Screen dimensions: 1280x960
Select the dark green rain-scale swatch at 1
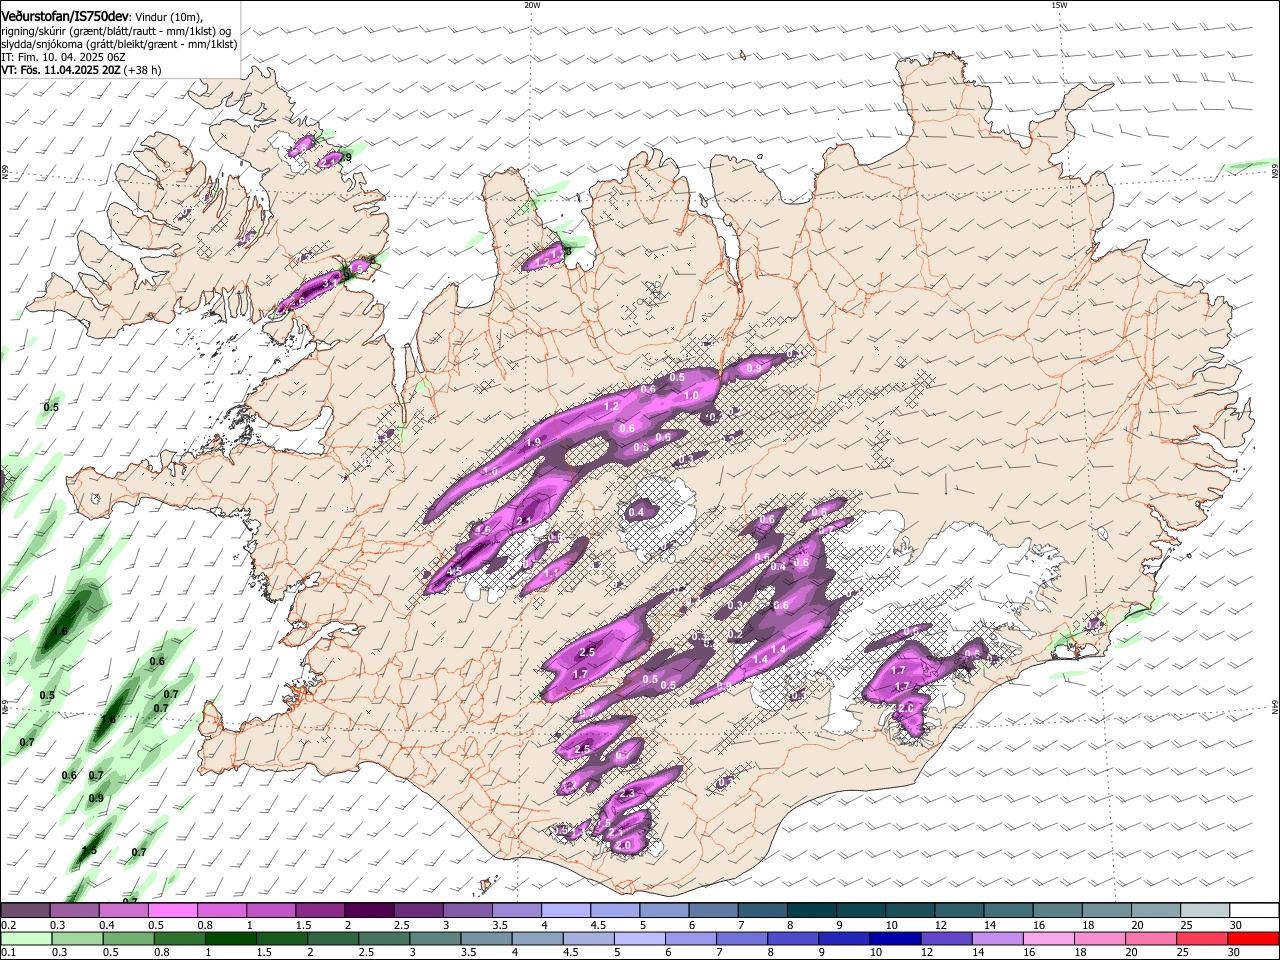tap(230, 938)
